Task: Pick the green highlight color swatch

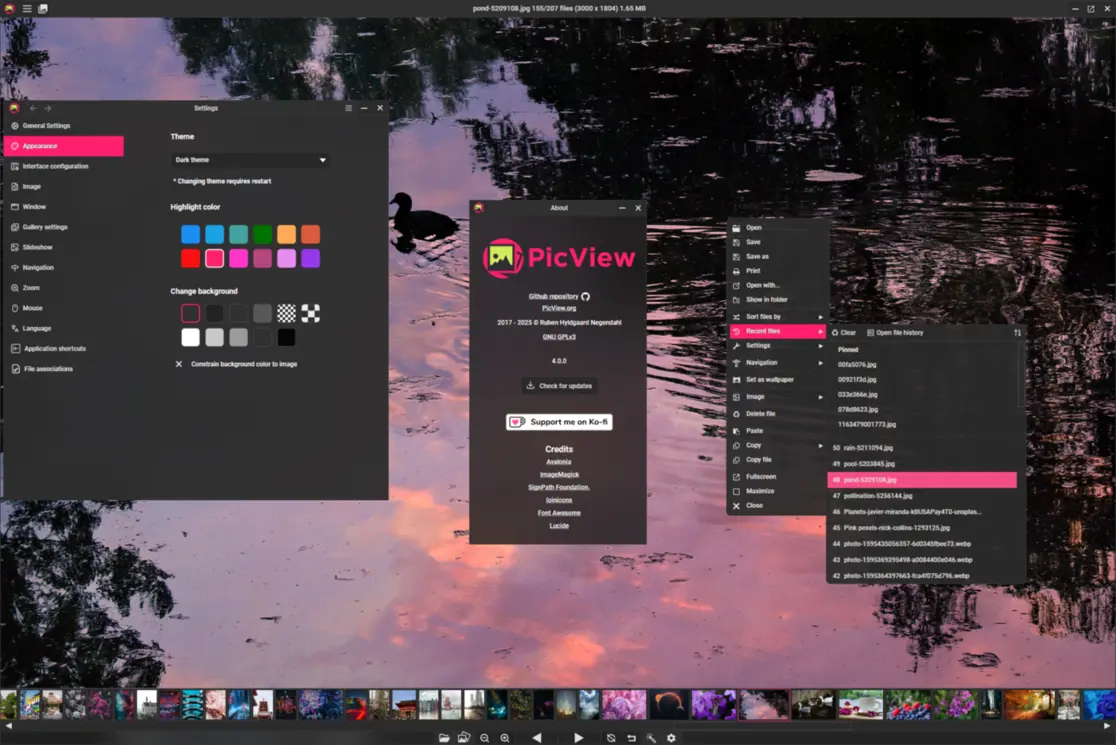Action: pos(262,233)
